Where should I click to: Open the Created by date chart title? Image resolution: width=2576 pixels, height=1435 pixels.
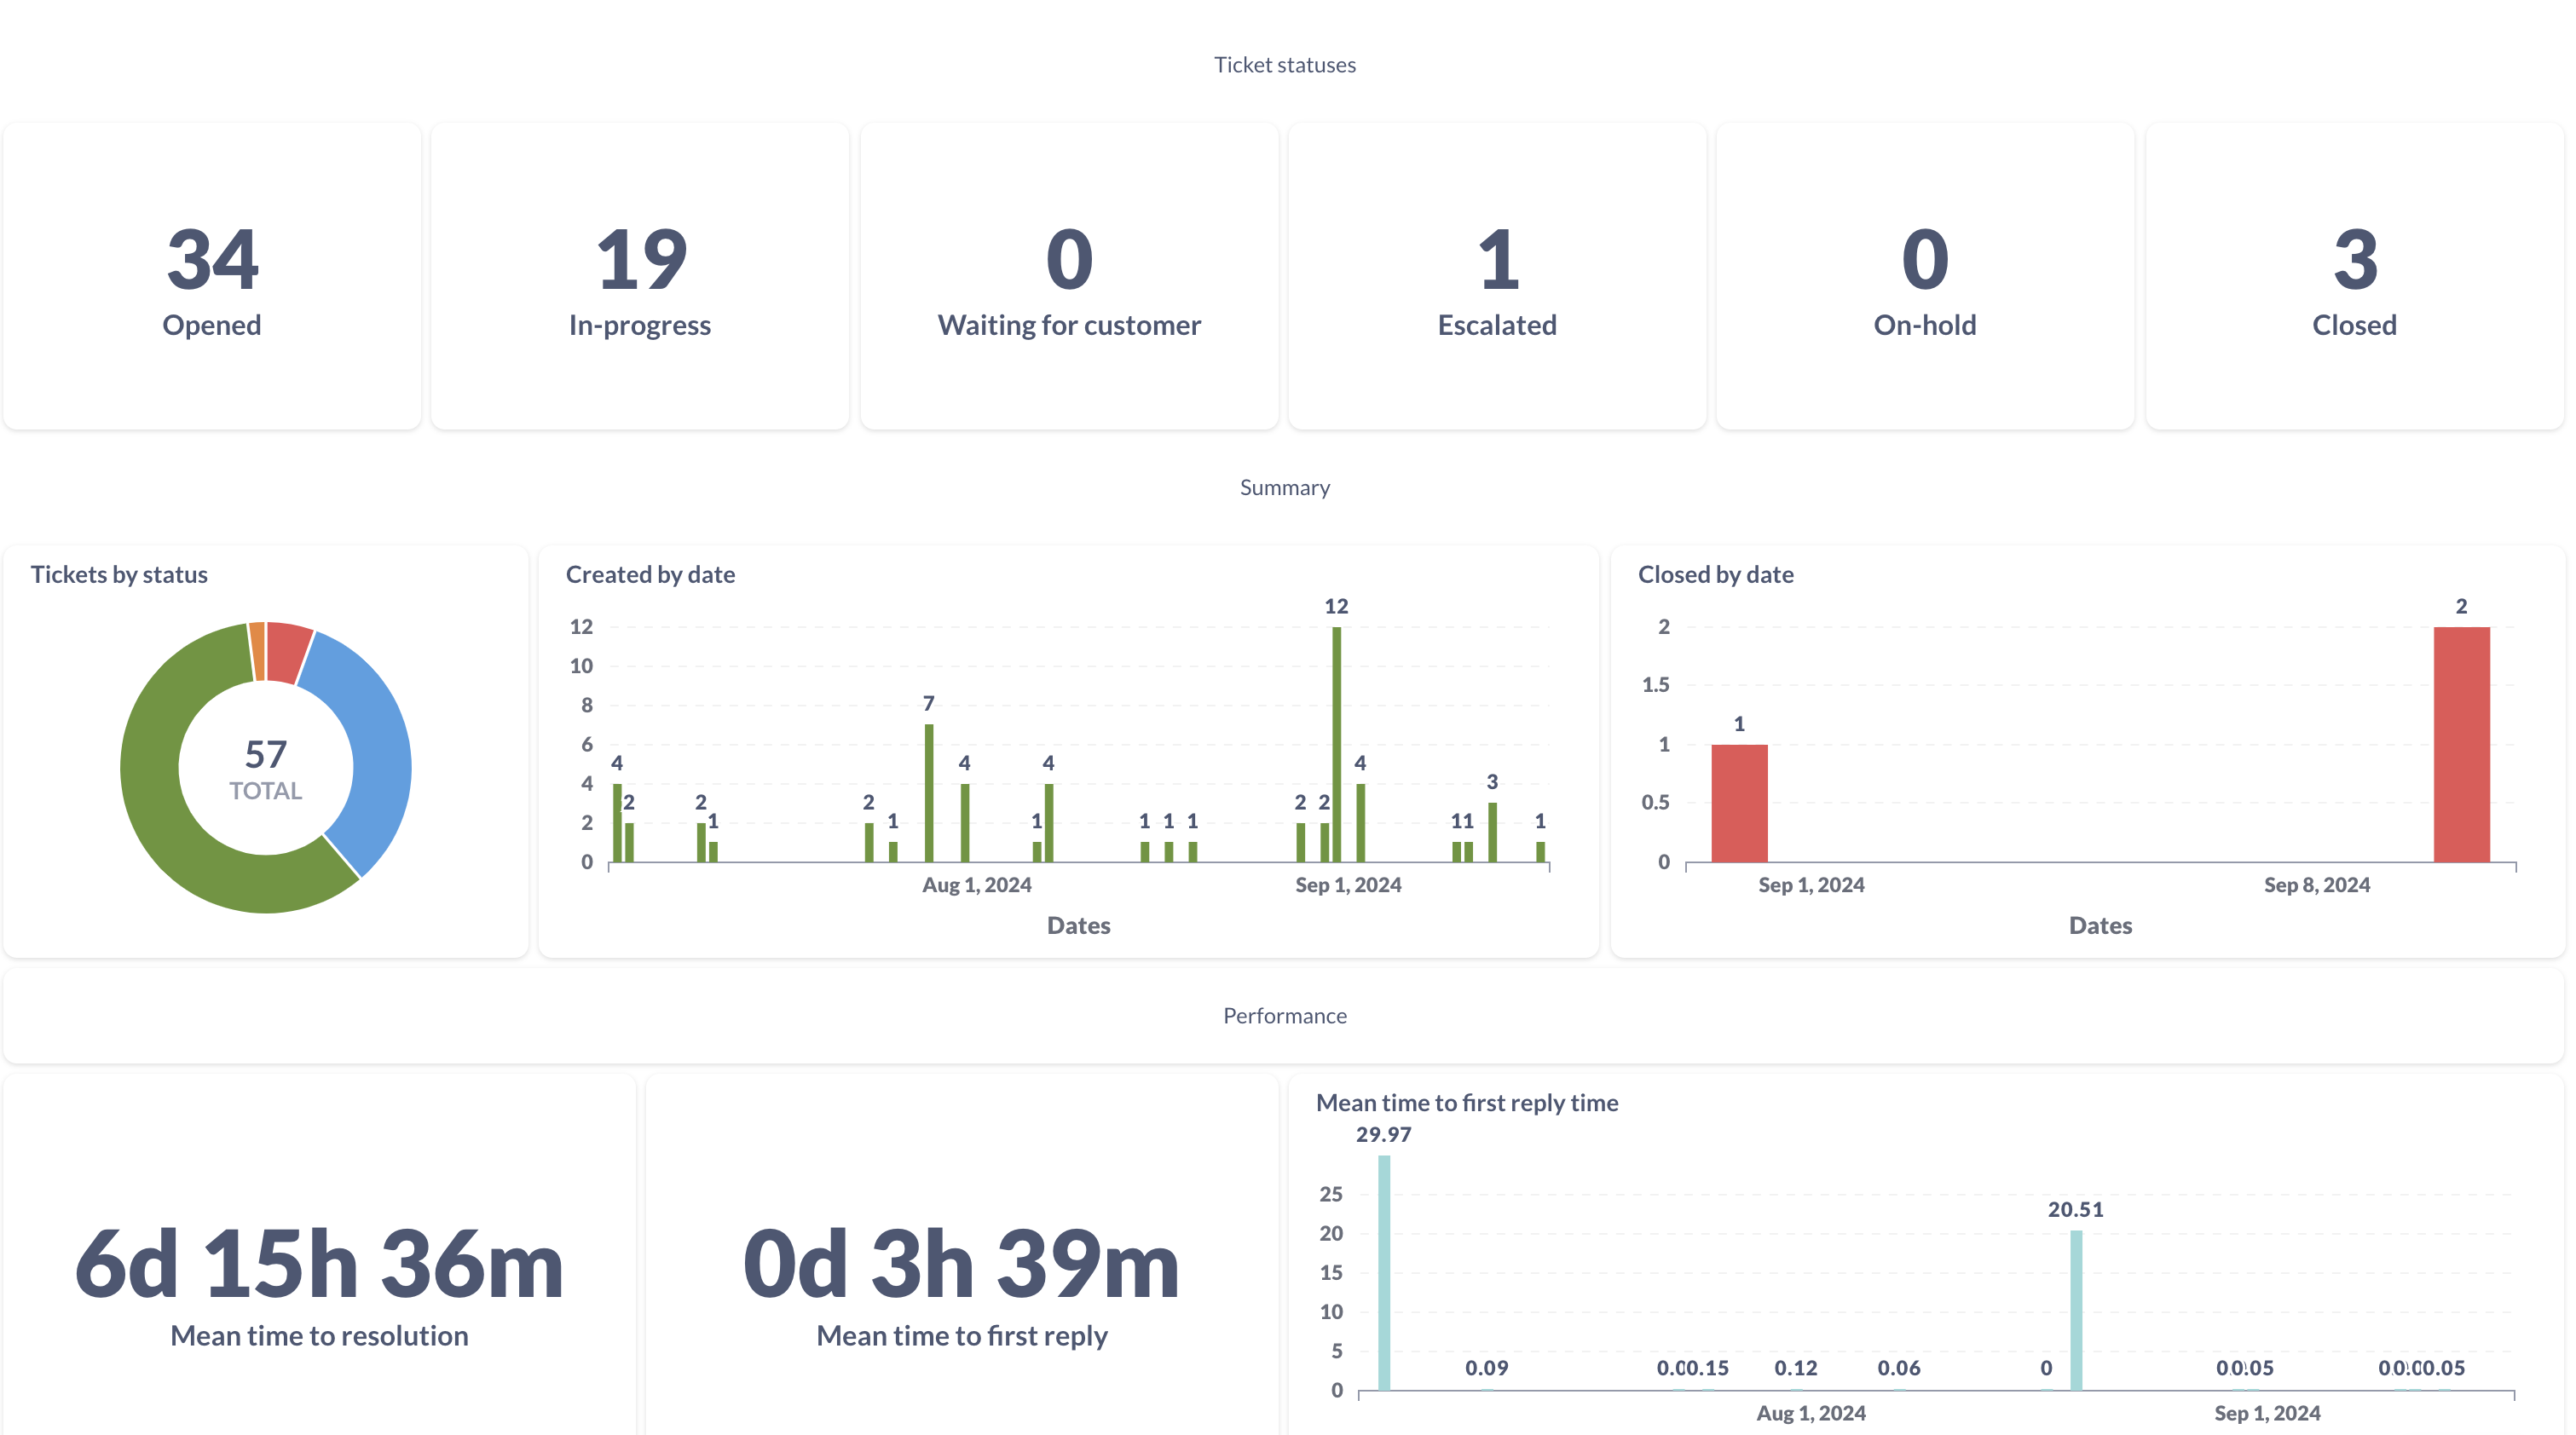point(650,574)
